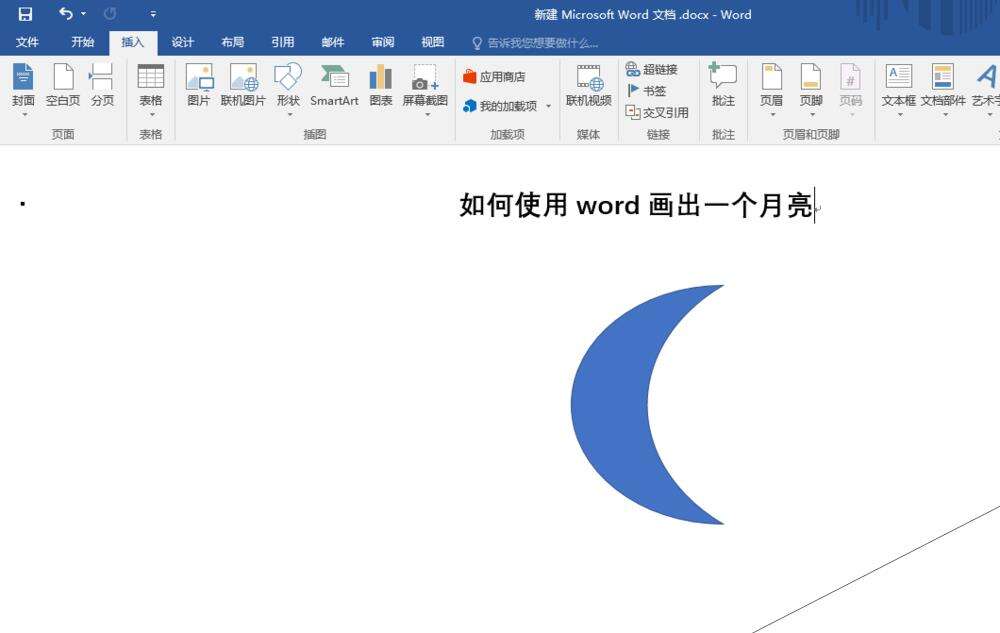
Task: Click the 我的加载项 button
Action: pyautogui.click(x=501, y=106)
